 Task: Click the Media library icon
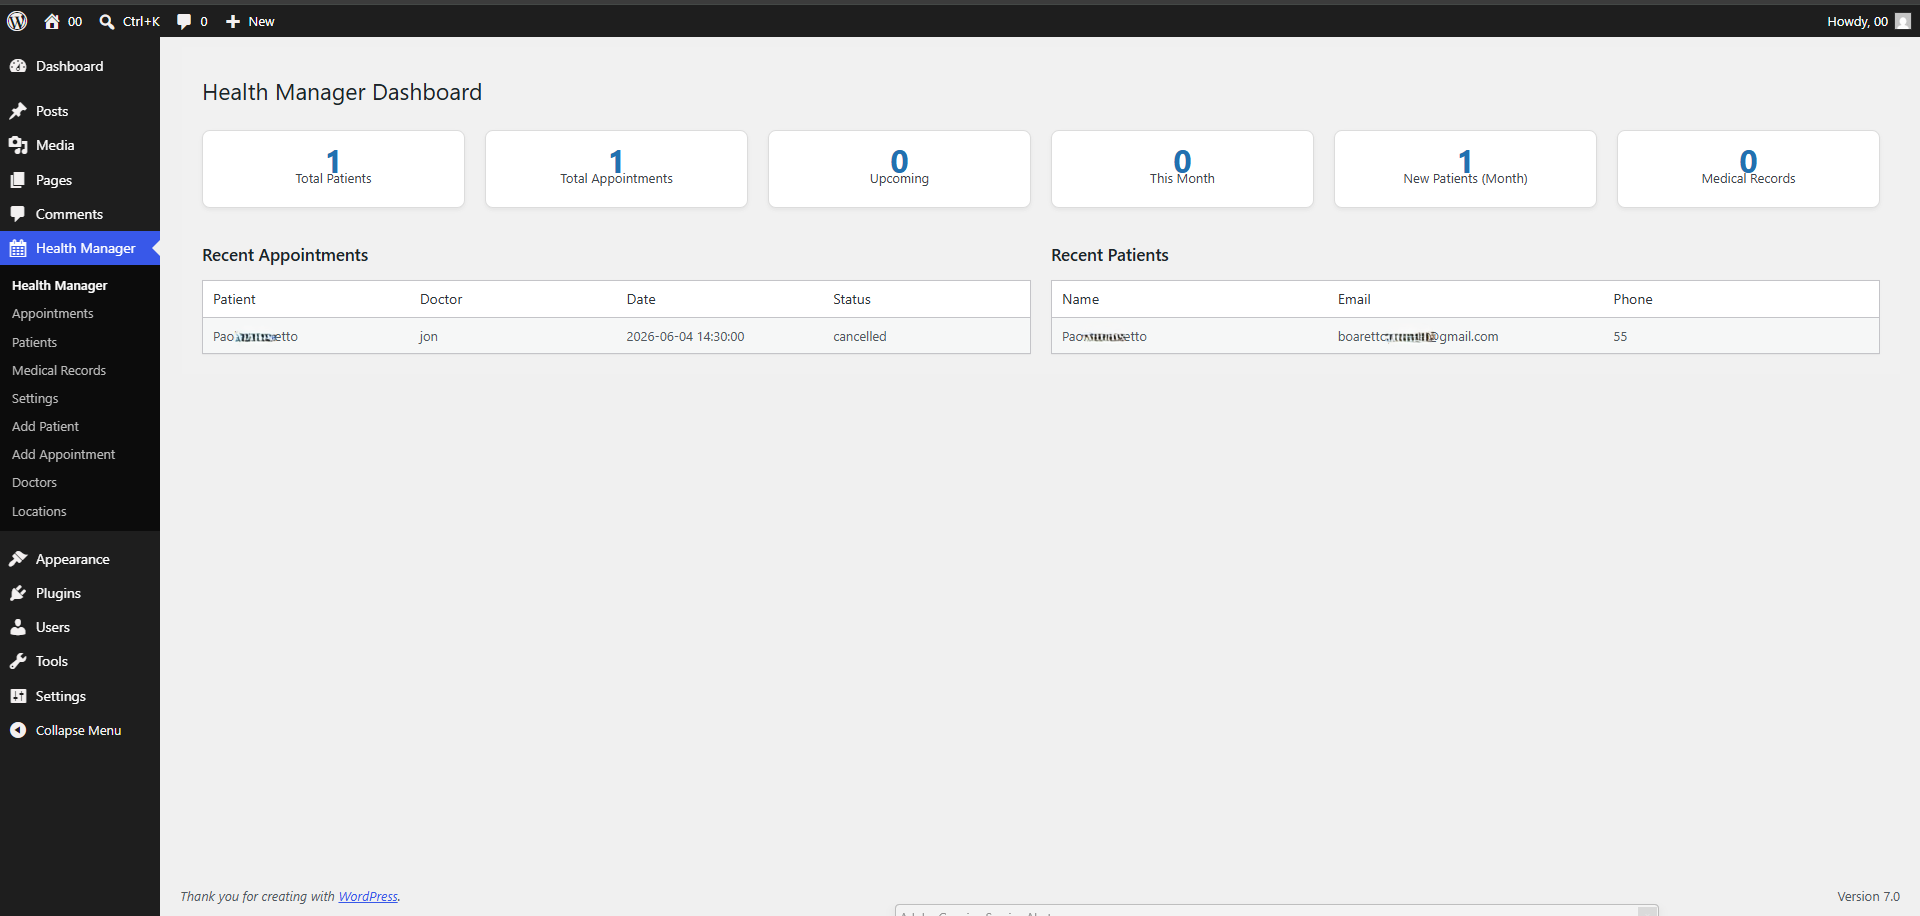click(18, 145)
